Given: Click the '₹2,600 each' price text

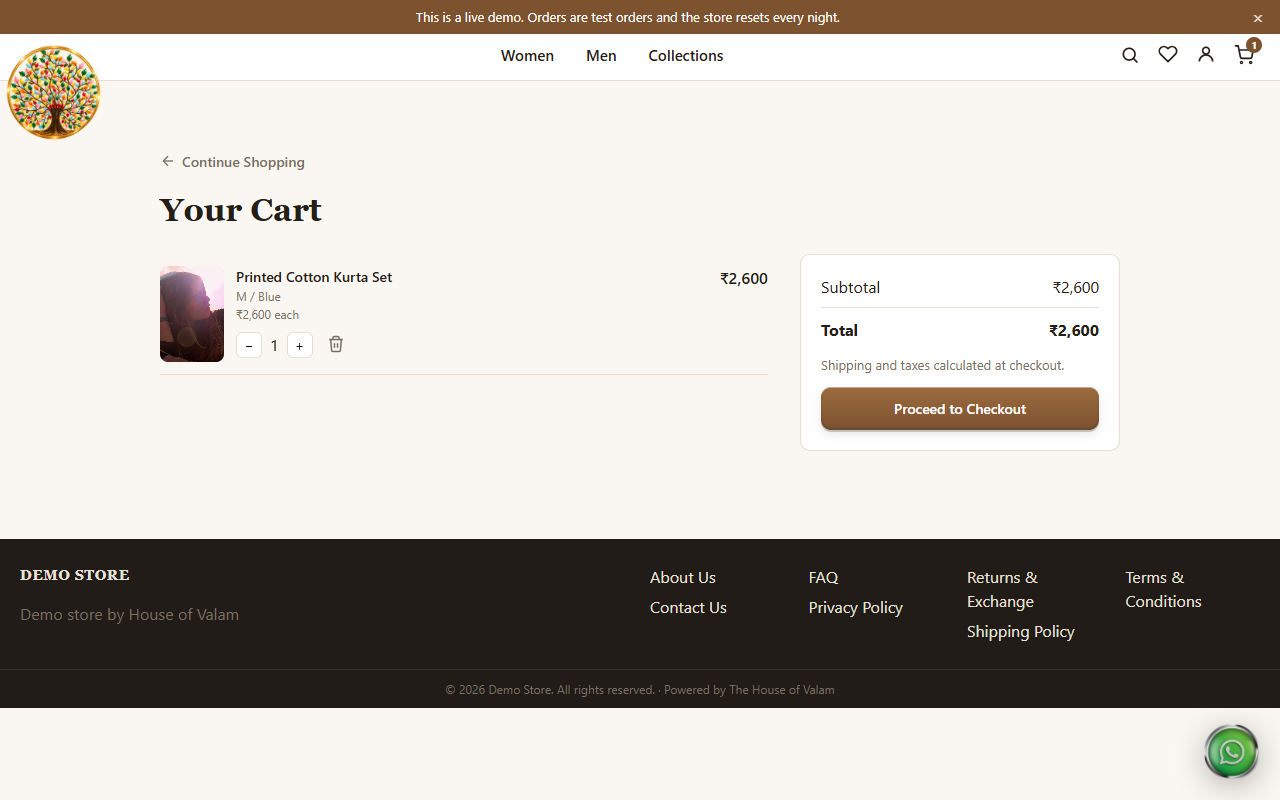Looking at the screenshot, I should (267, 315).
